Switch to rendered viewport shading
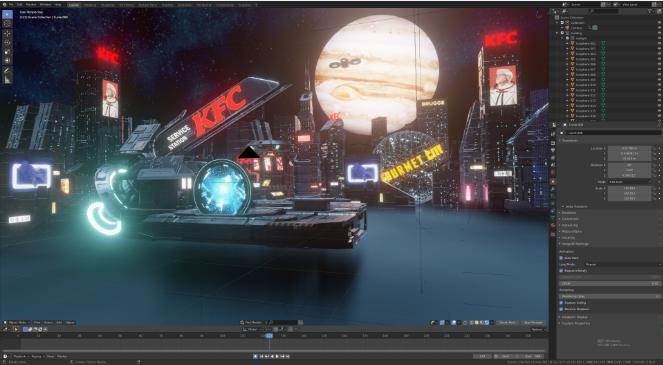The height and width of the screenshot is (365, 663). pyautogui.click(x=487, y=322)
